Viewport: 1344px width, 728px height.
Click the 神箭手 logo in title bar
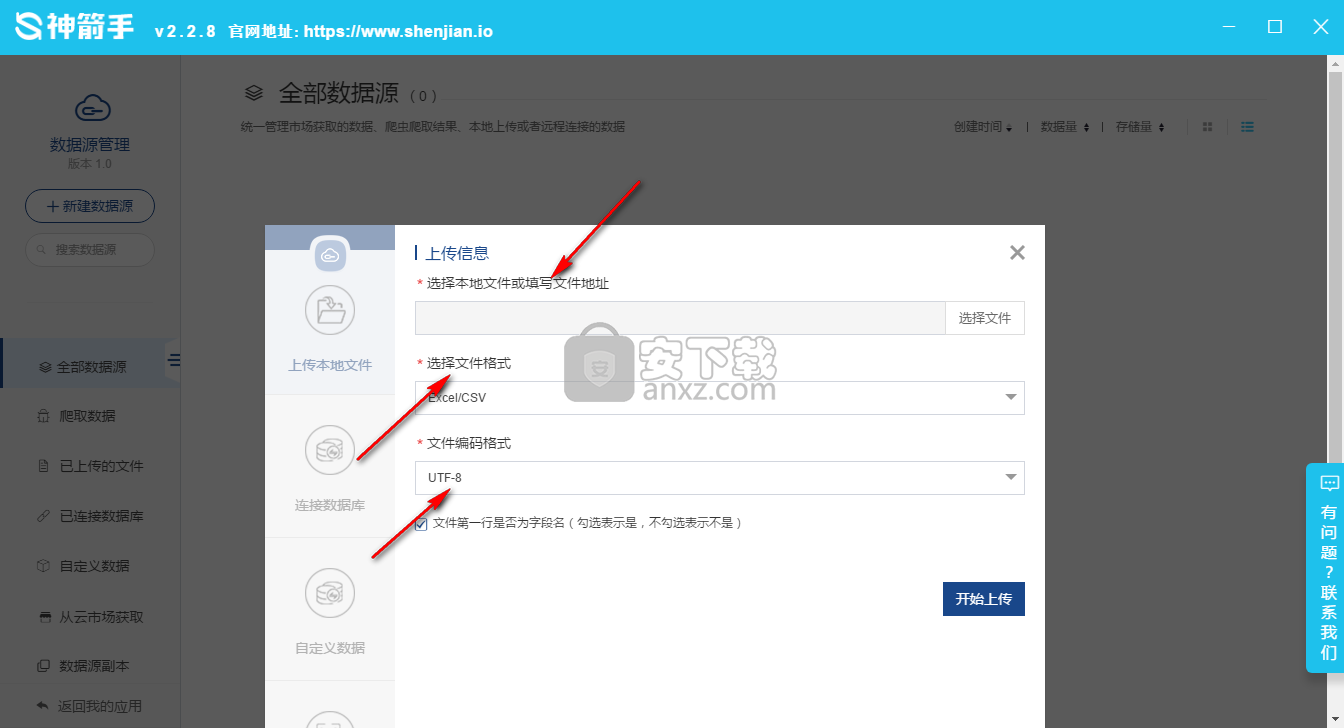click(76, 27)
